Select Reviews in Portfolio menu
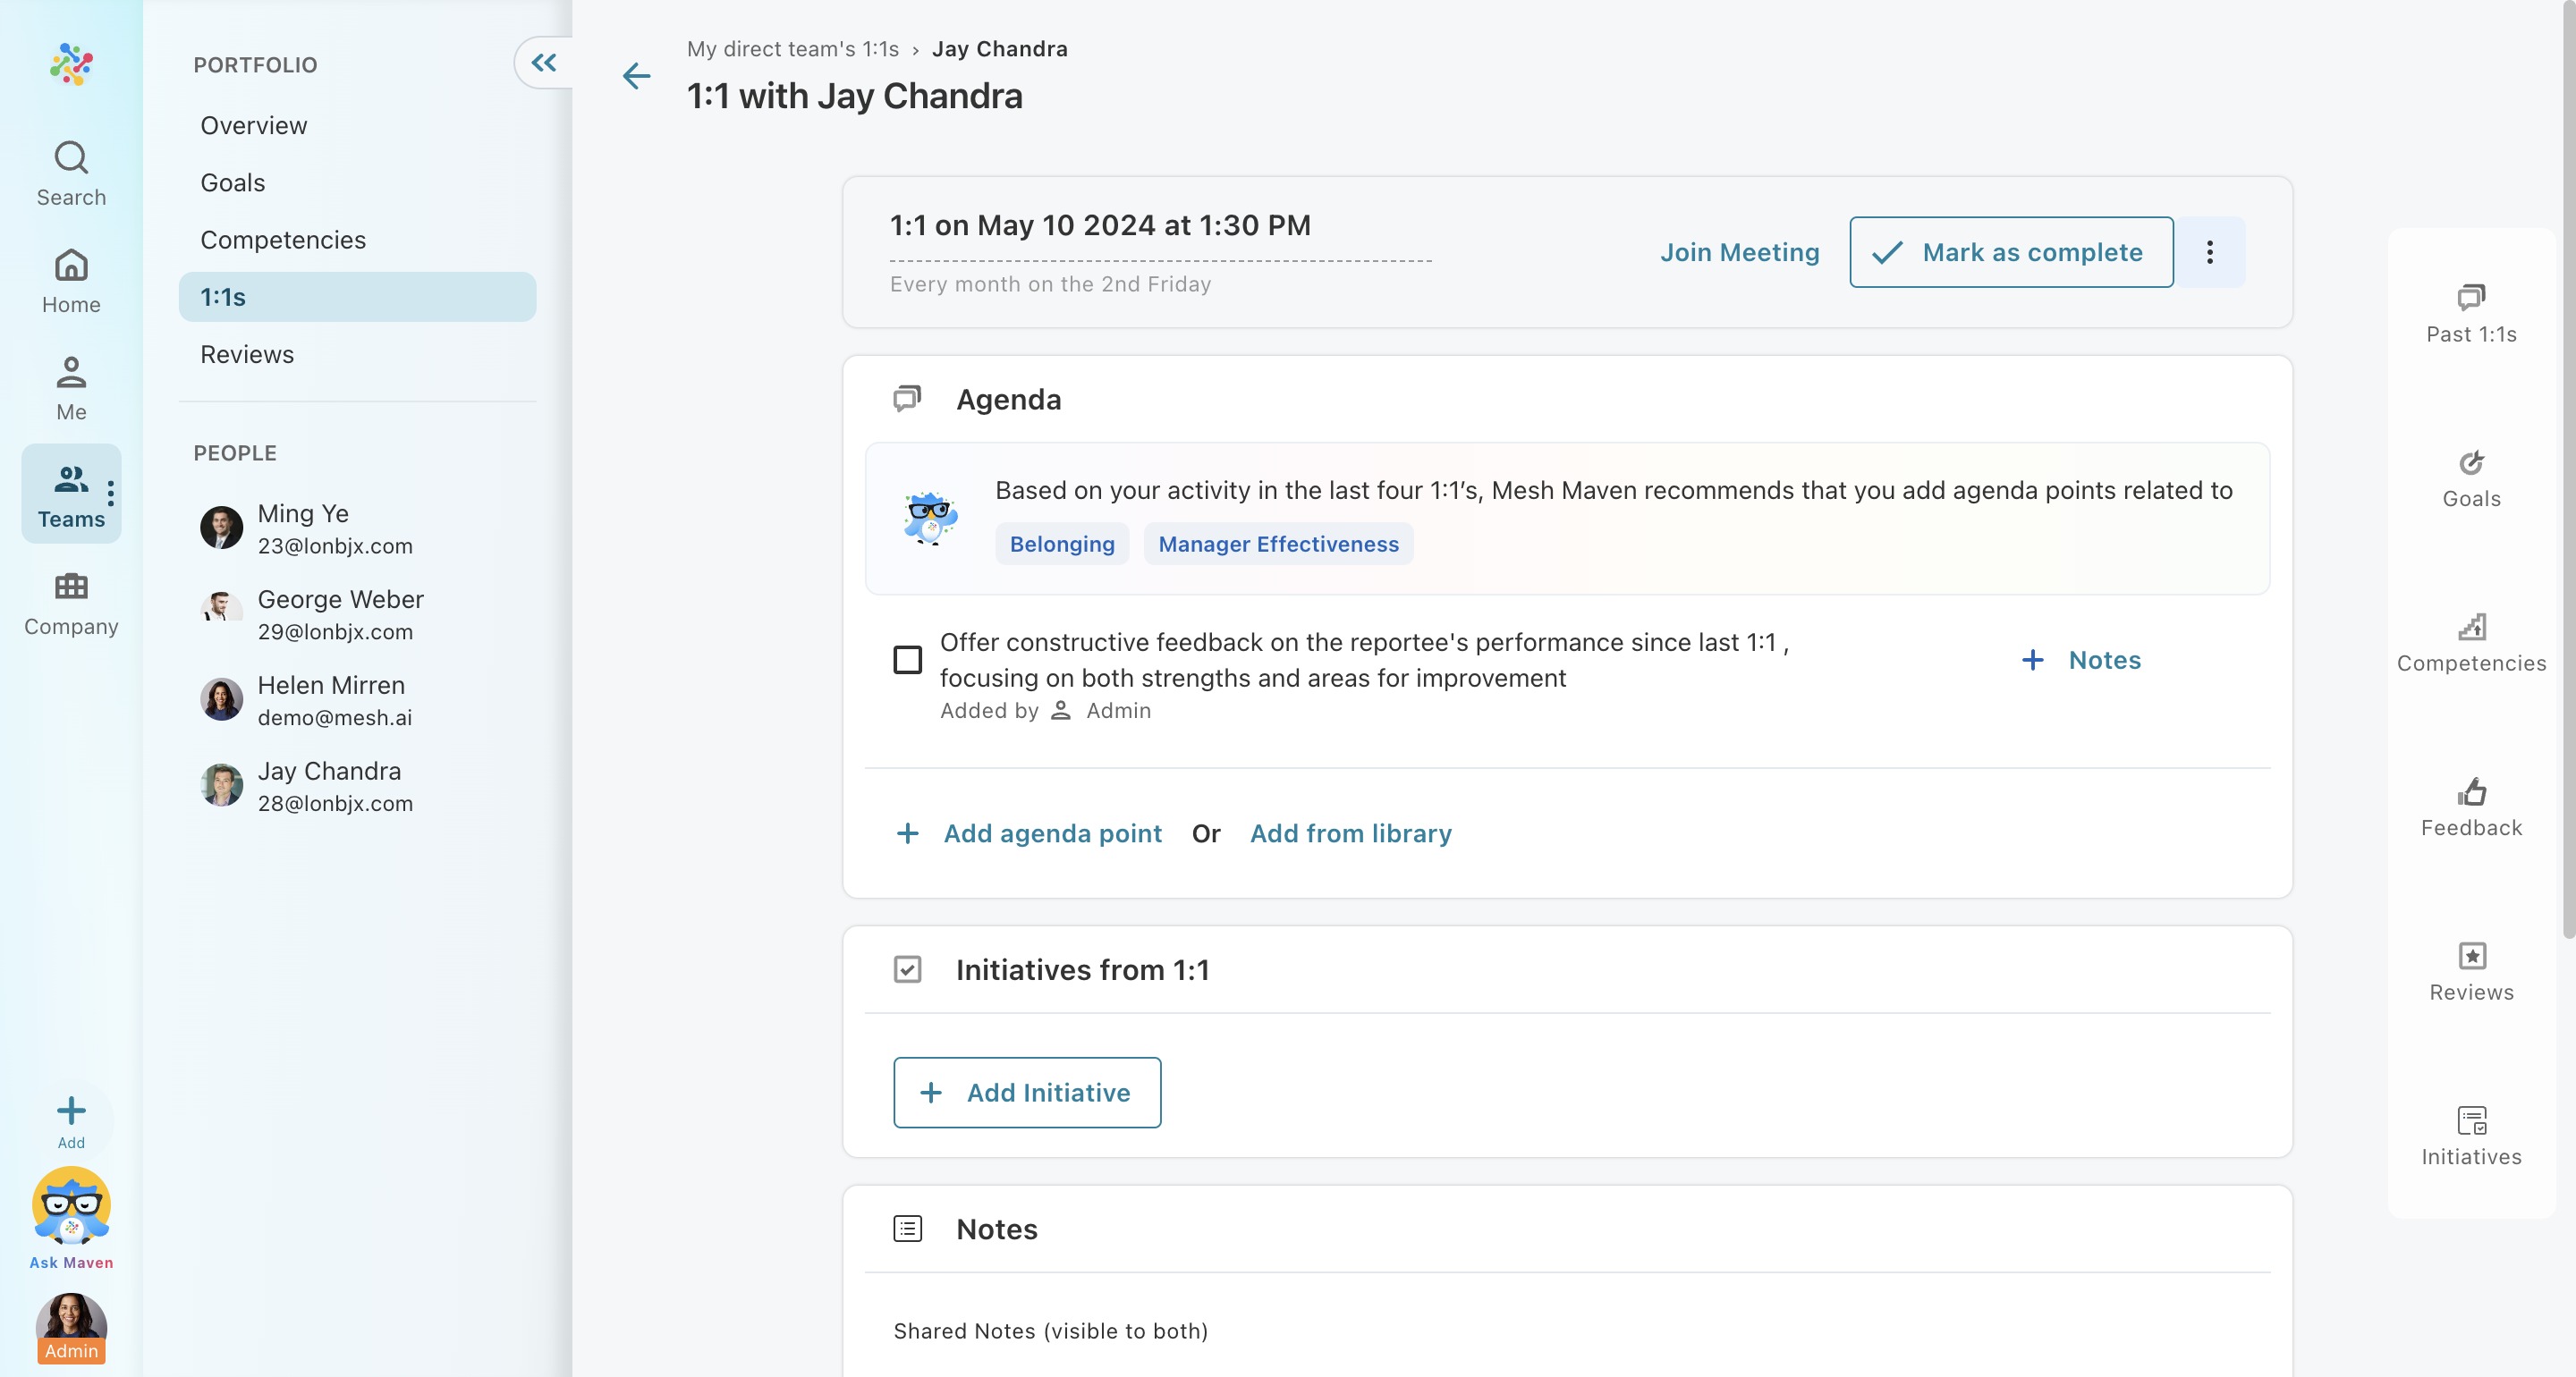Screen dimensions: 2576x1377 coord(247,354)
